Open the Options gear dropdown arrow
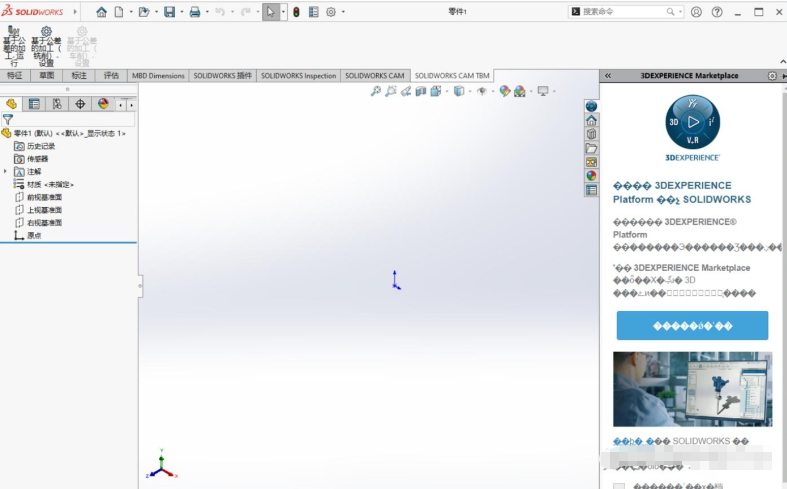Screen dimensions: 787x489 pos(343,12)
